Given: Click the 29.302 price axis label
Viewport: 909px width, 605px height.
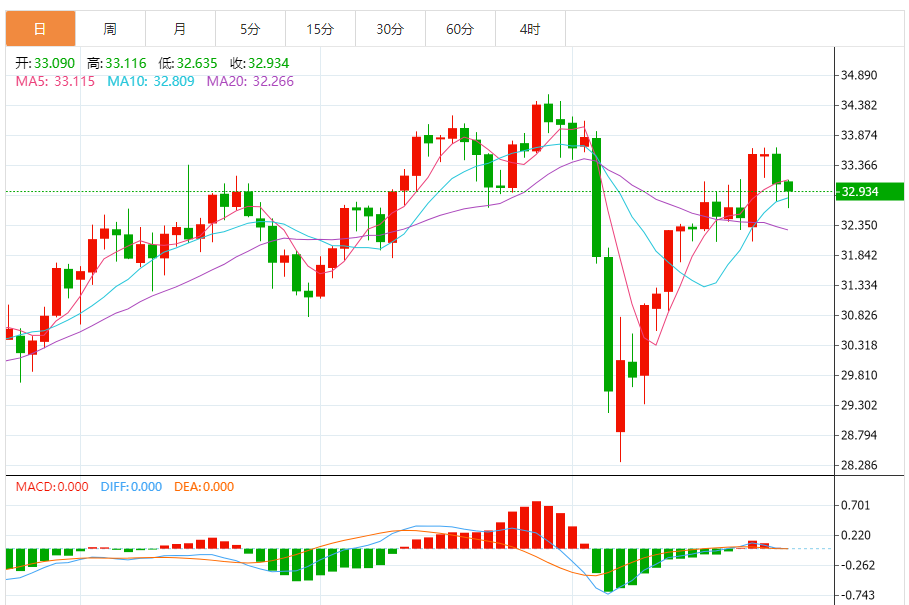Looking at the screenshot, I should tap(859, 405).
